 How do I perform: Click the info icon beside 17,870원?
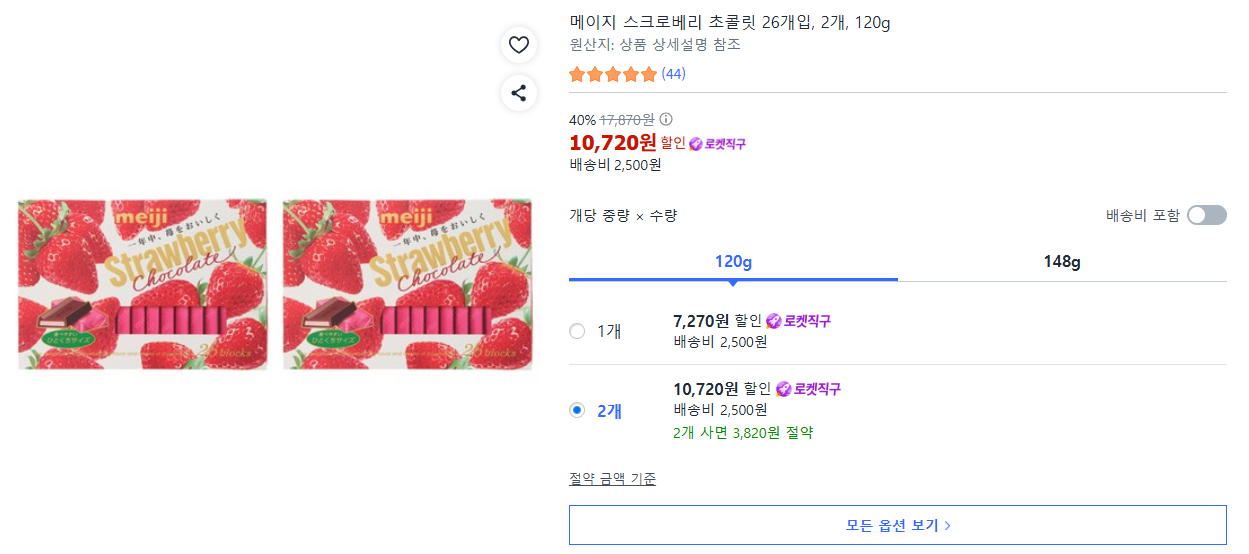(x=666, y=120)
